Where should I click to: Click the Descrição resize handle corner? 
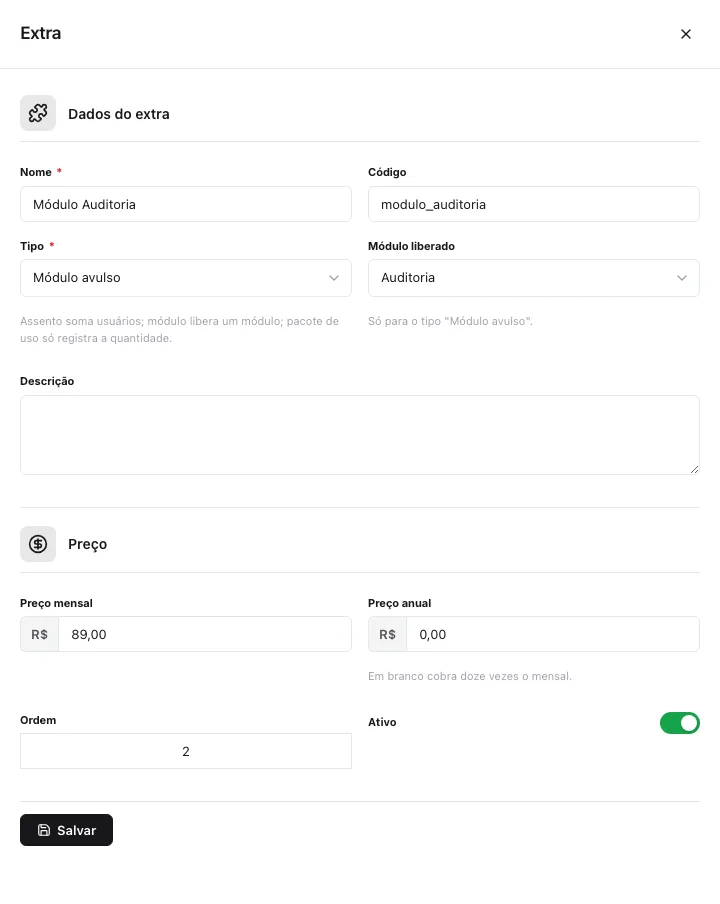tap(694, 469)
